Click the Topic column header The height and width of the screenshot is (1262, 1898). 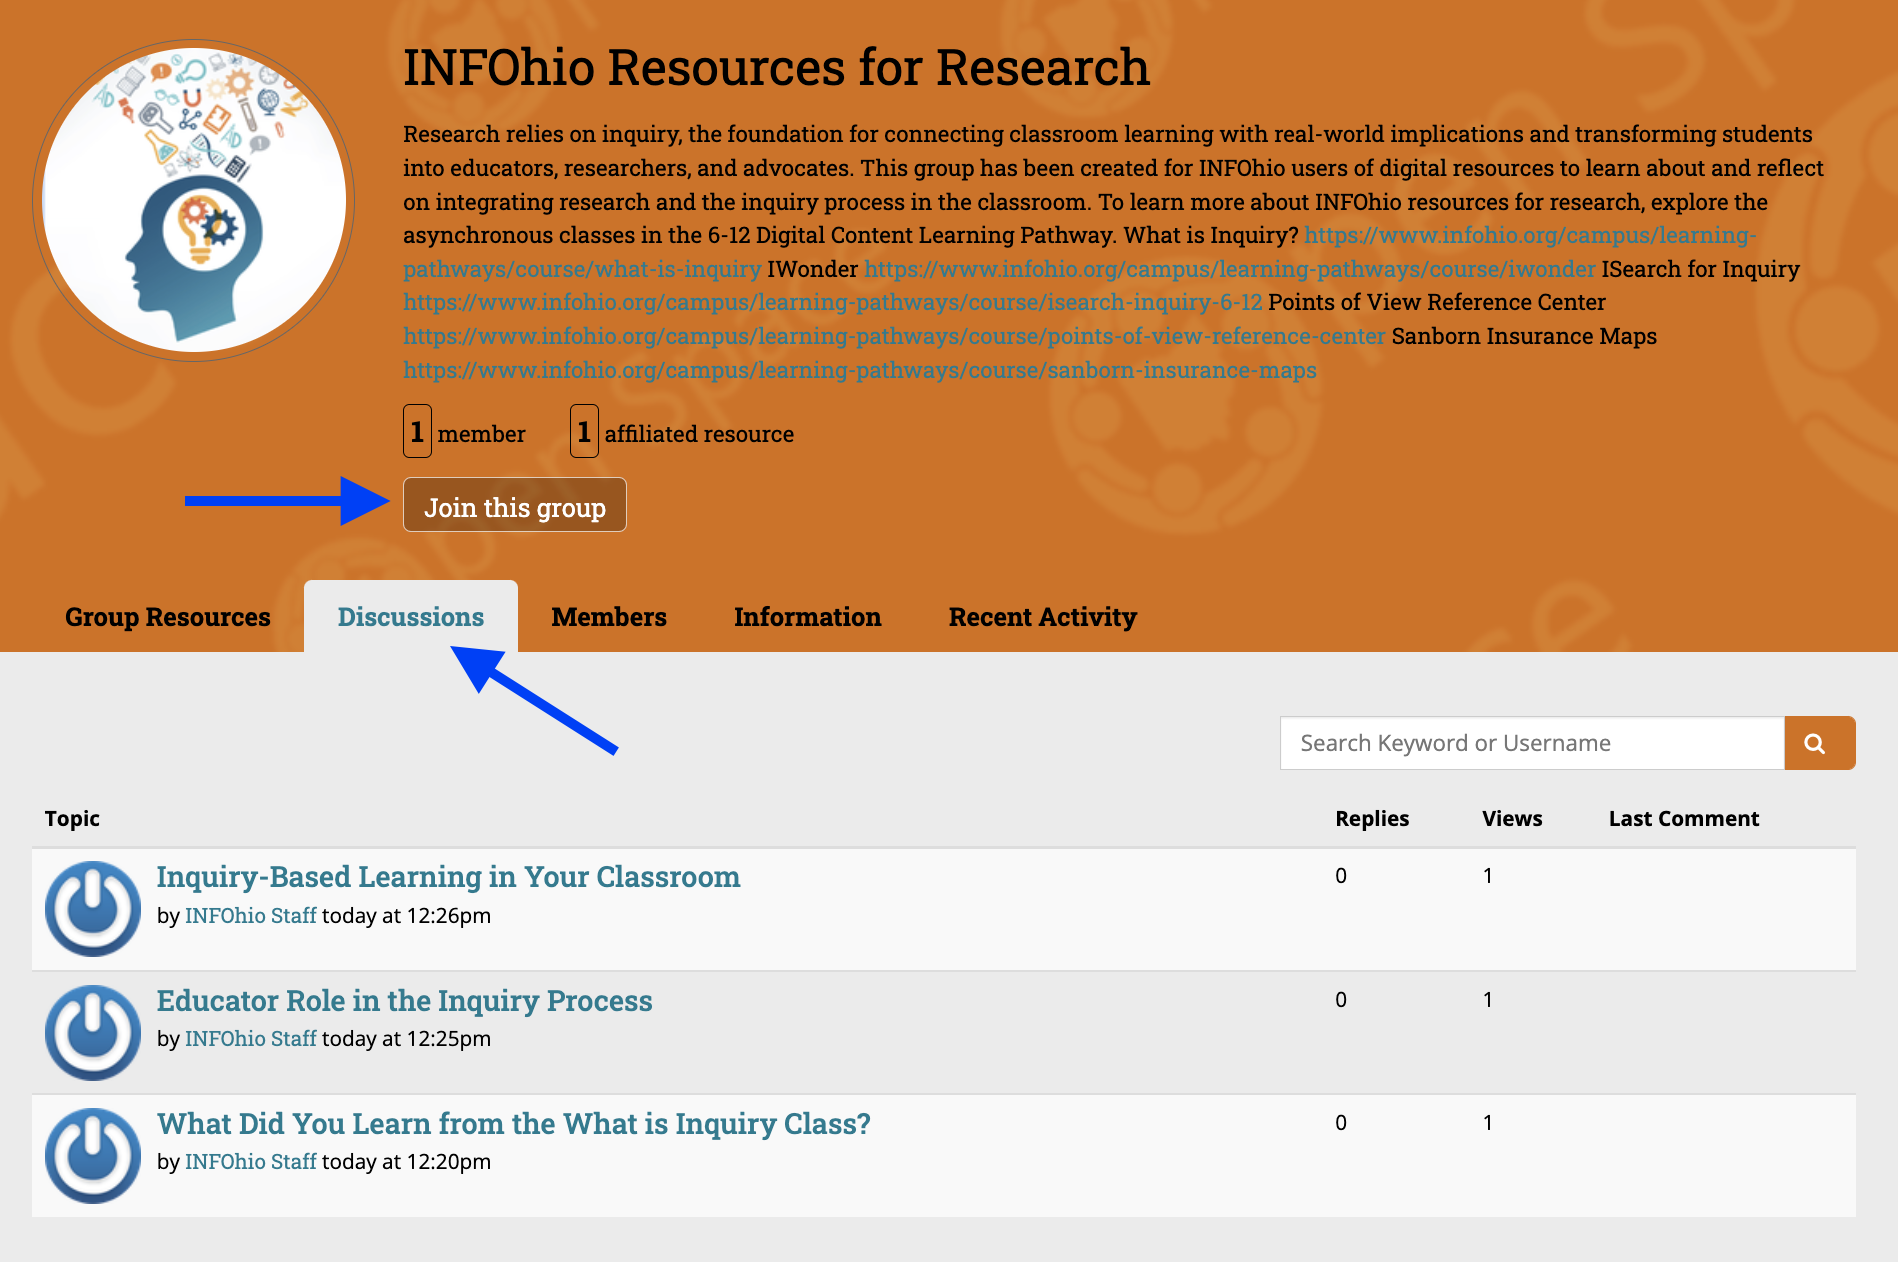pos(72,819)
